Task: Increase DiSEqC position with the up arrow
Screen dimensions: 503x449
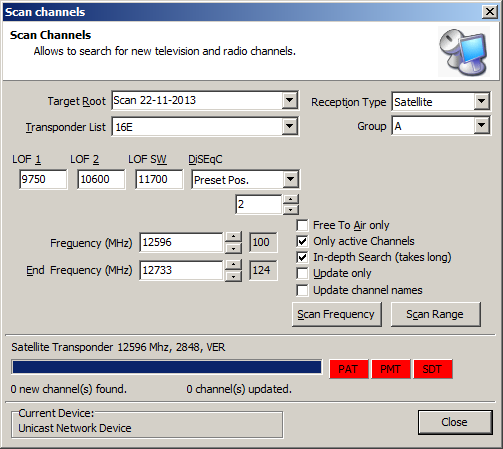Action: (x=291, y=199)
